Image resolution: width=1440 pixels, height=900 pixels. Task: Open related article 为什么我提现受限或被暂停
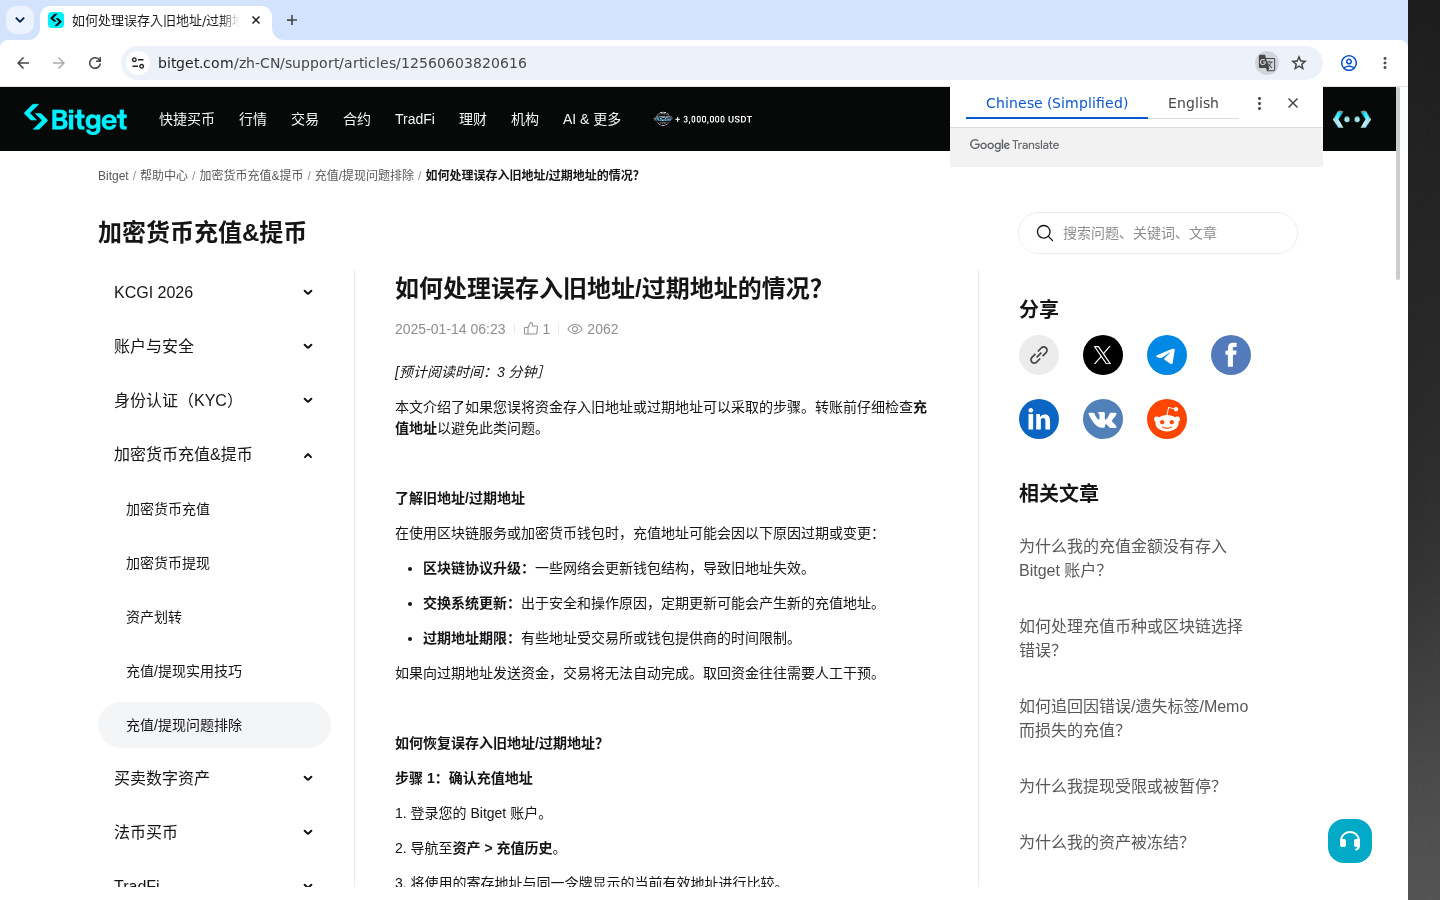(x=1119, y=786)
